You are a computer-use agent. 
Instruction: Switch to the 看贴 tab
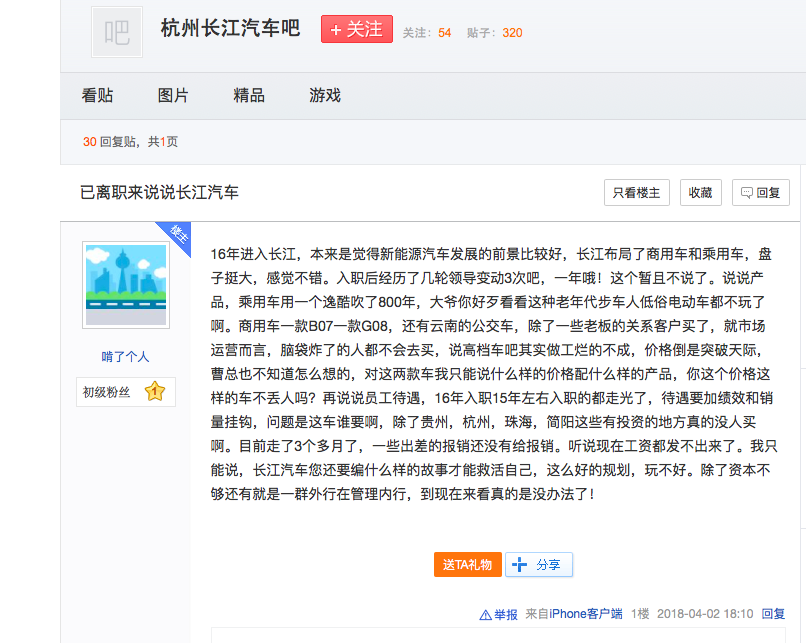click(x=97, y=96)
